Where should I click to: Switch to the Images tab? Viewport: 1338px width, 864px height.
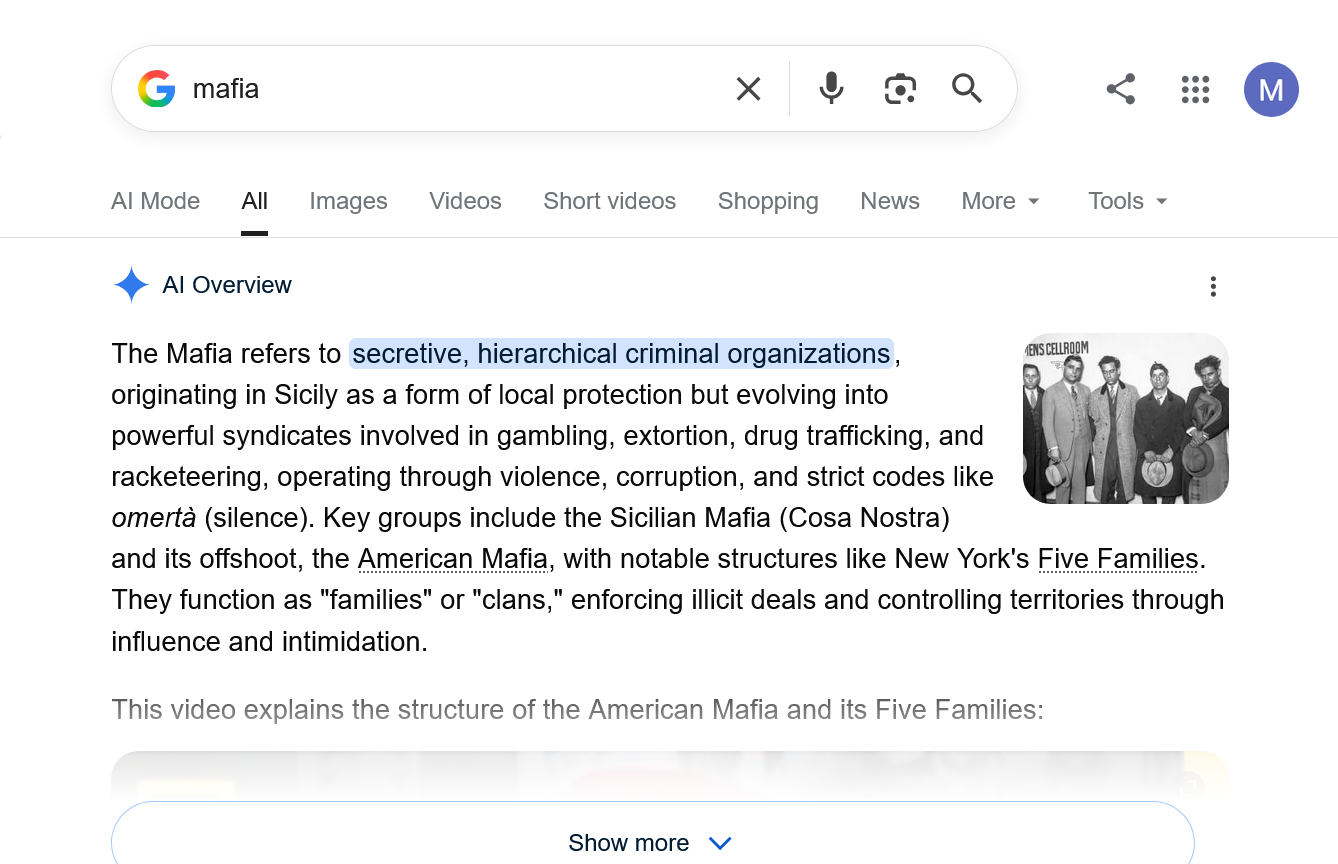click(348, 201)
